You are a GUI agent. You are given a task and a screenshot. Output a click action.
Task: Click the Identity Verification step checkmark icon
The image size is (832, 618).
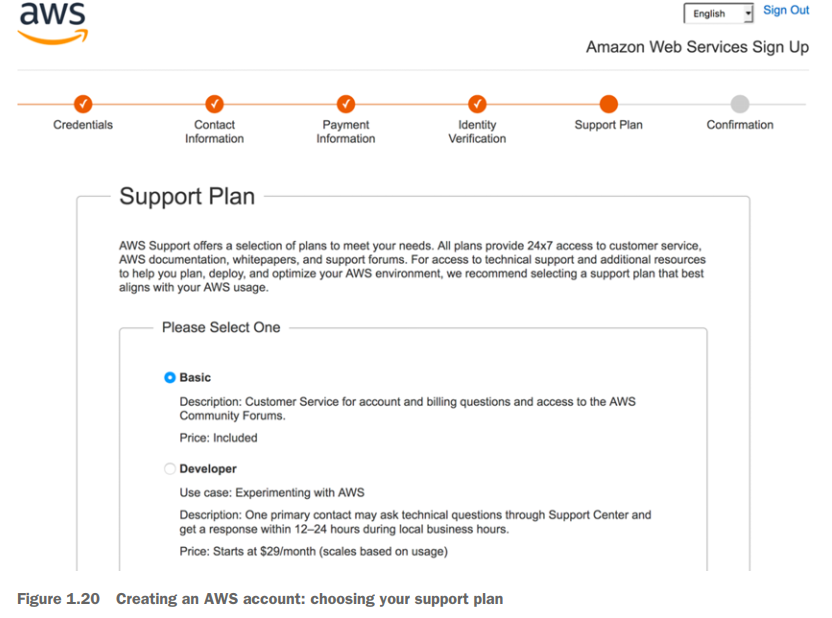(477, 103)
